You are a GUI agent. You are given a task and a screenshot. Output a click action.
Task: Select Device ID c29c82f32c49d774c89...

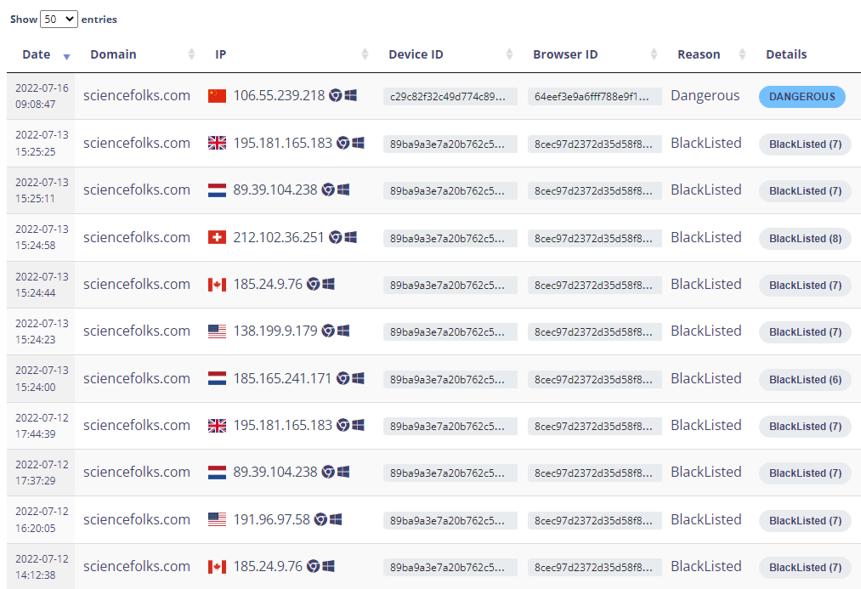[x=450, y=97]
